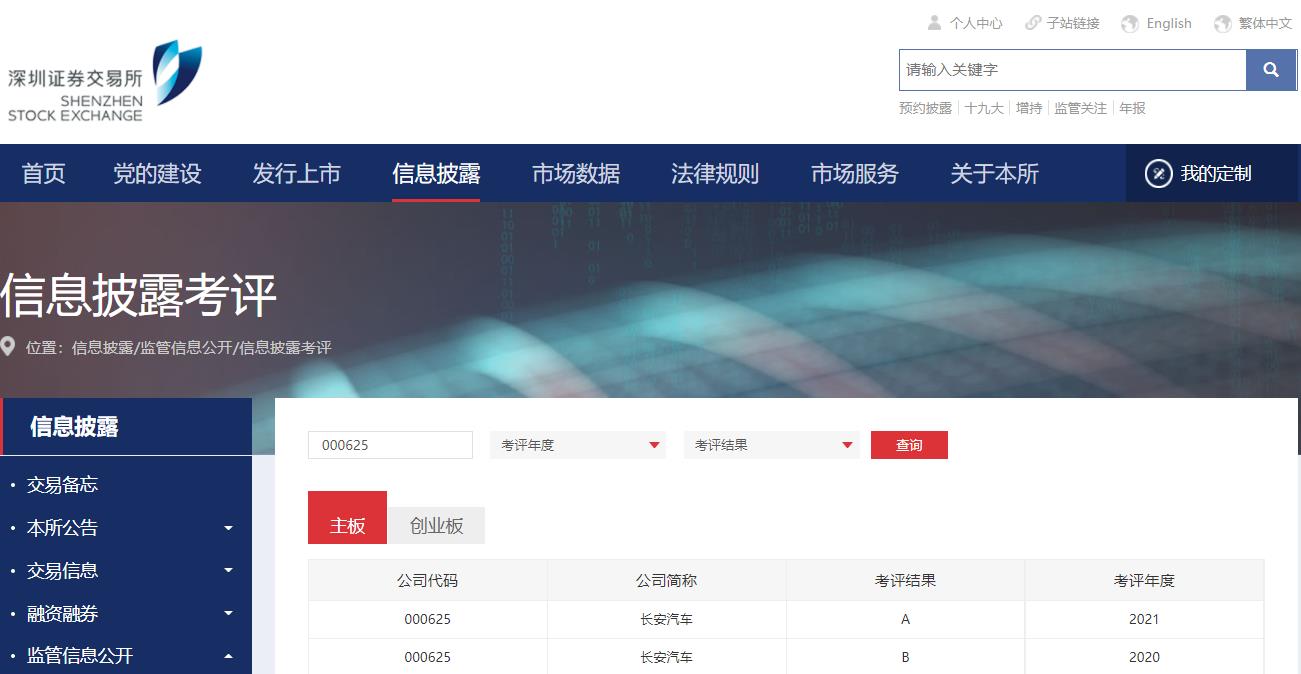Open 监管信息公开 in the sidebar

(x=80, y=656)
